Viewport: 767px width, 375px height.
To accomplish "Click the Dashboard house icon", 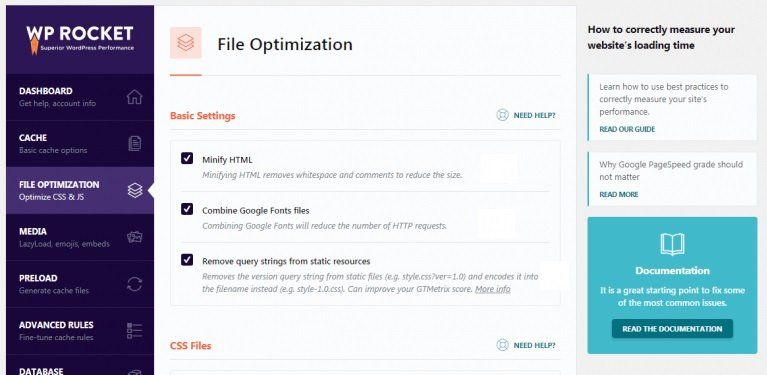I will pyautogui.click(x=135, y=97).
